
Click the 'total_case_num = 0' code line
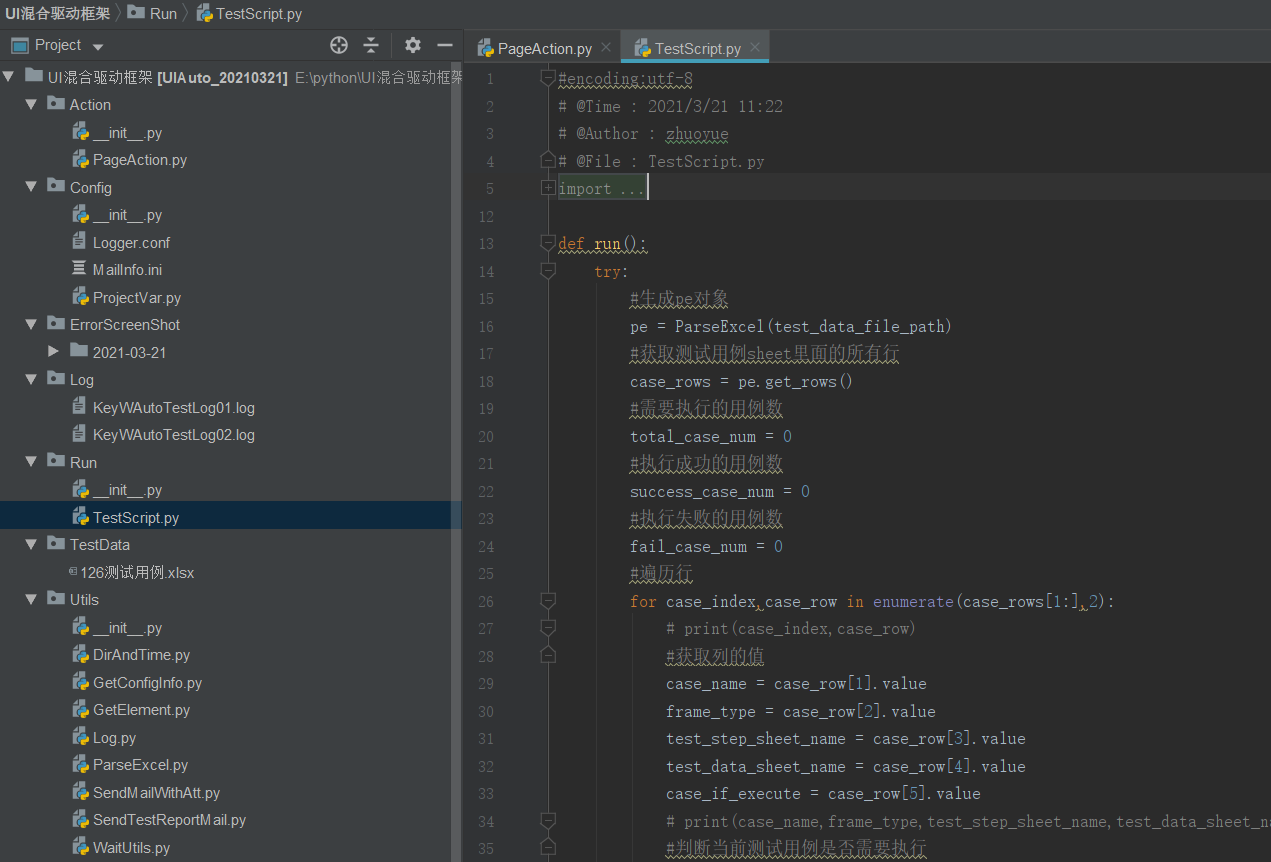coord(711,436)
